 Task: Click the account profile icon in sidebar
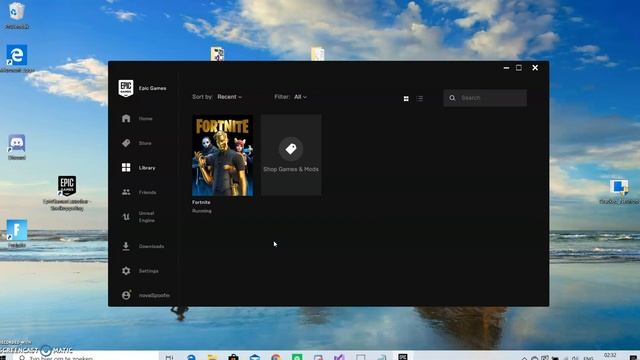click(126, 295)
